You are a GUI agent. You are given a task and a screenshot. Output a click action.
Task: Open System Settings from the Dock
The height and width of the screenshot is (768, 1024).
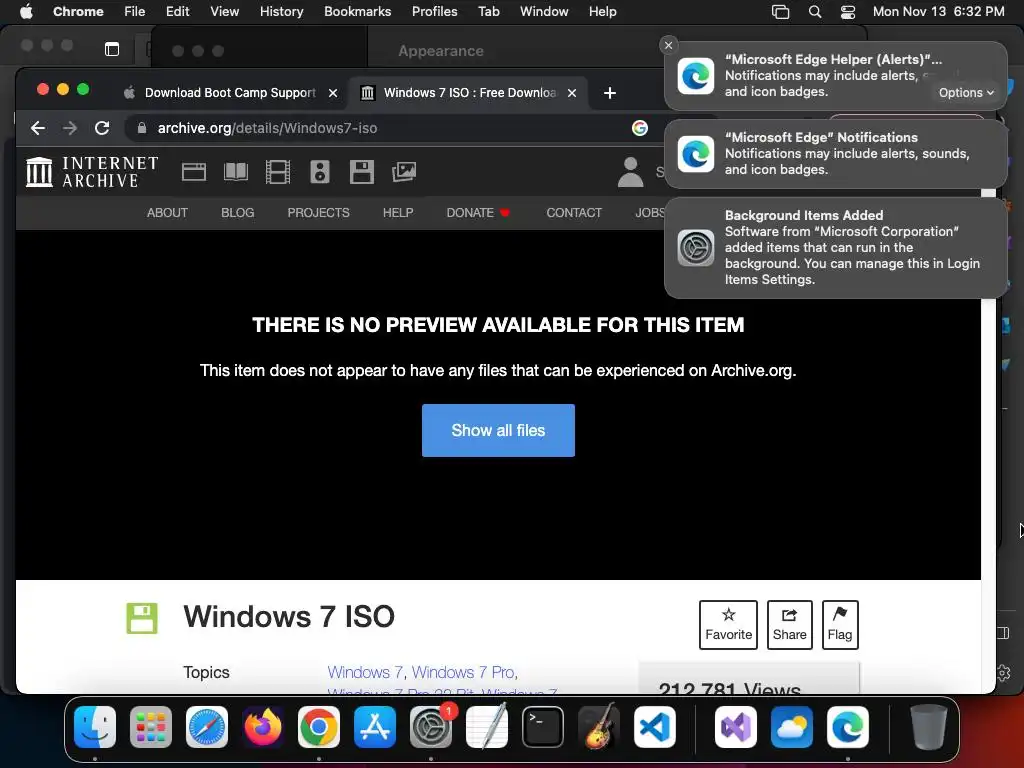point(431,727)
